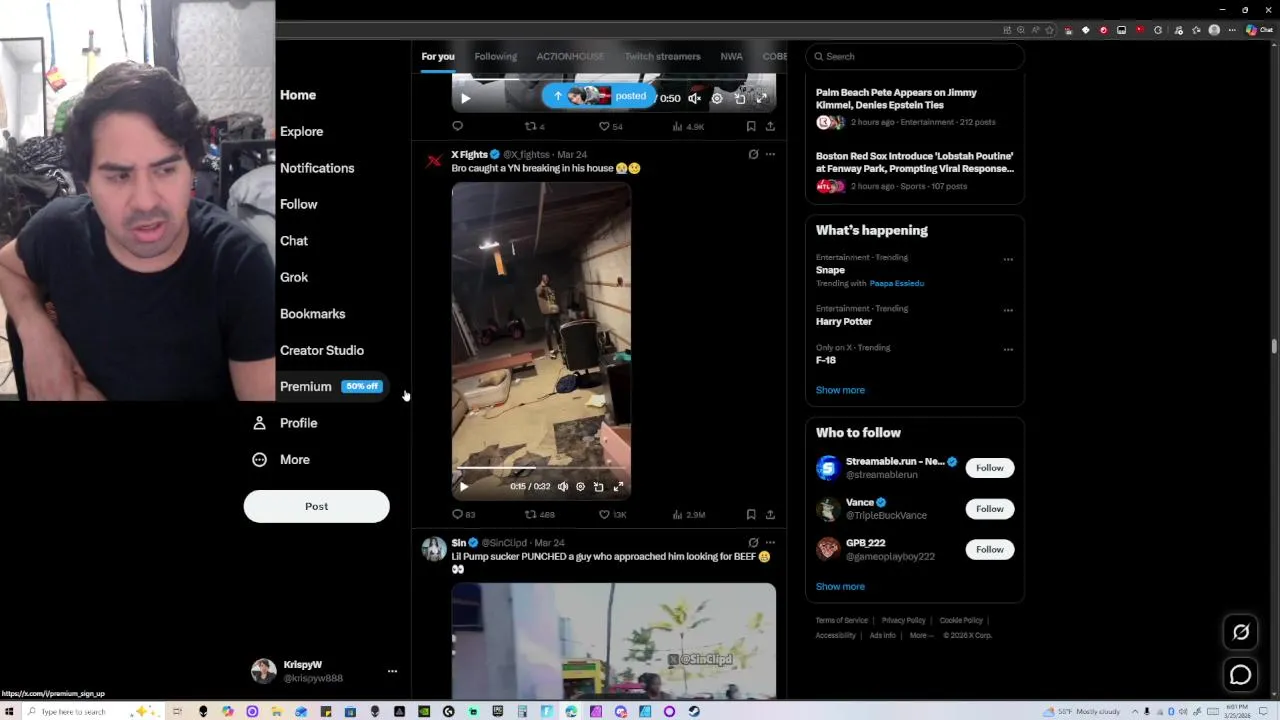Seek the X Fights video progress bar
The height and width of the screenshot is (720, 1280).
click(x=541, y=467)
